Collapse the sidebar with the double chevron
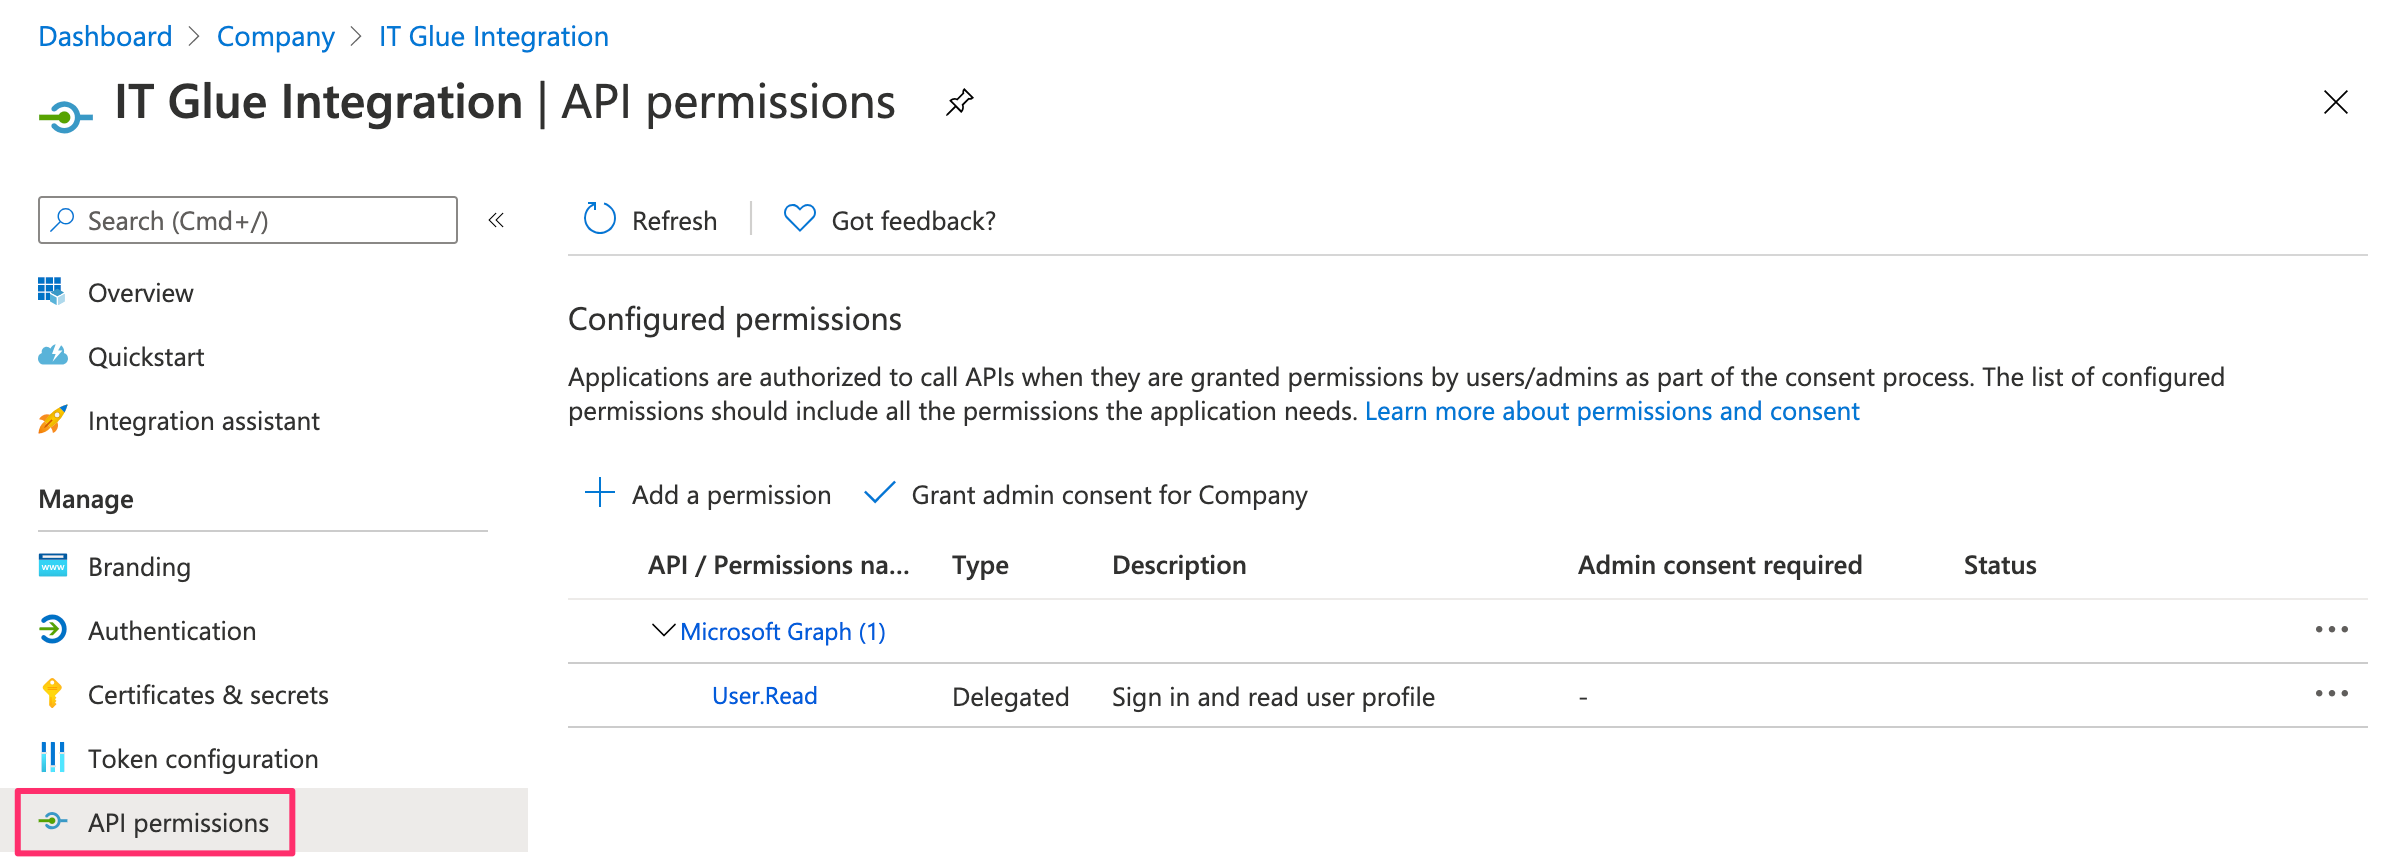2384x866 pixels. 496,220
